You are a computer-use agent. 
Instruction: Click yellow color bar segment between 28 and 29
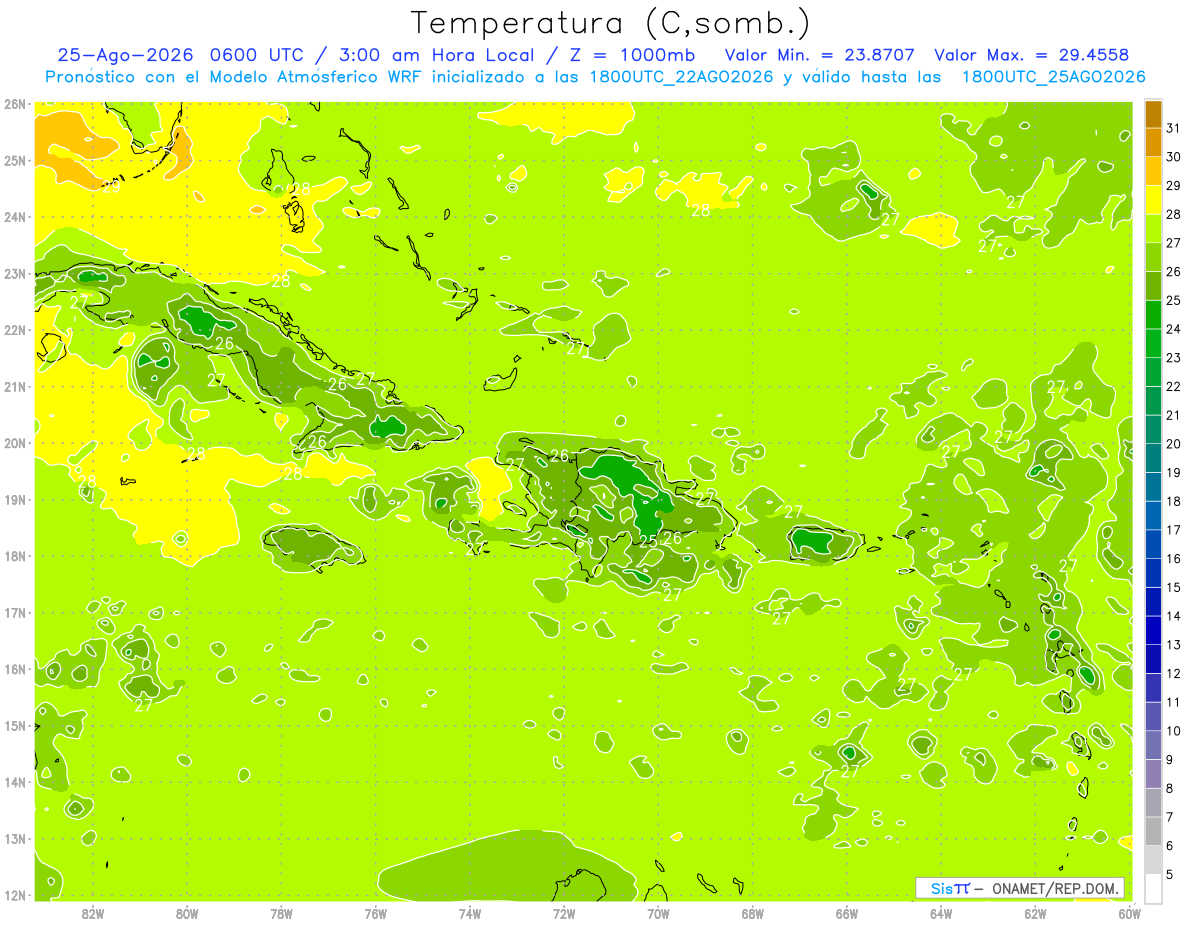pos(1153,200)
